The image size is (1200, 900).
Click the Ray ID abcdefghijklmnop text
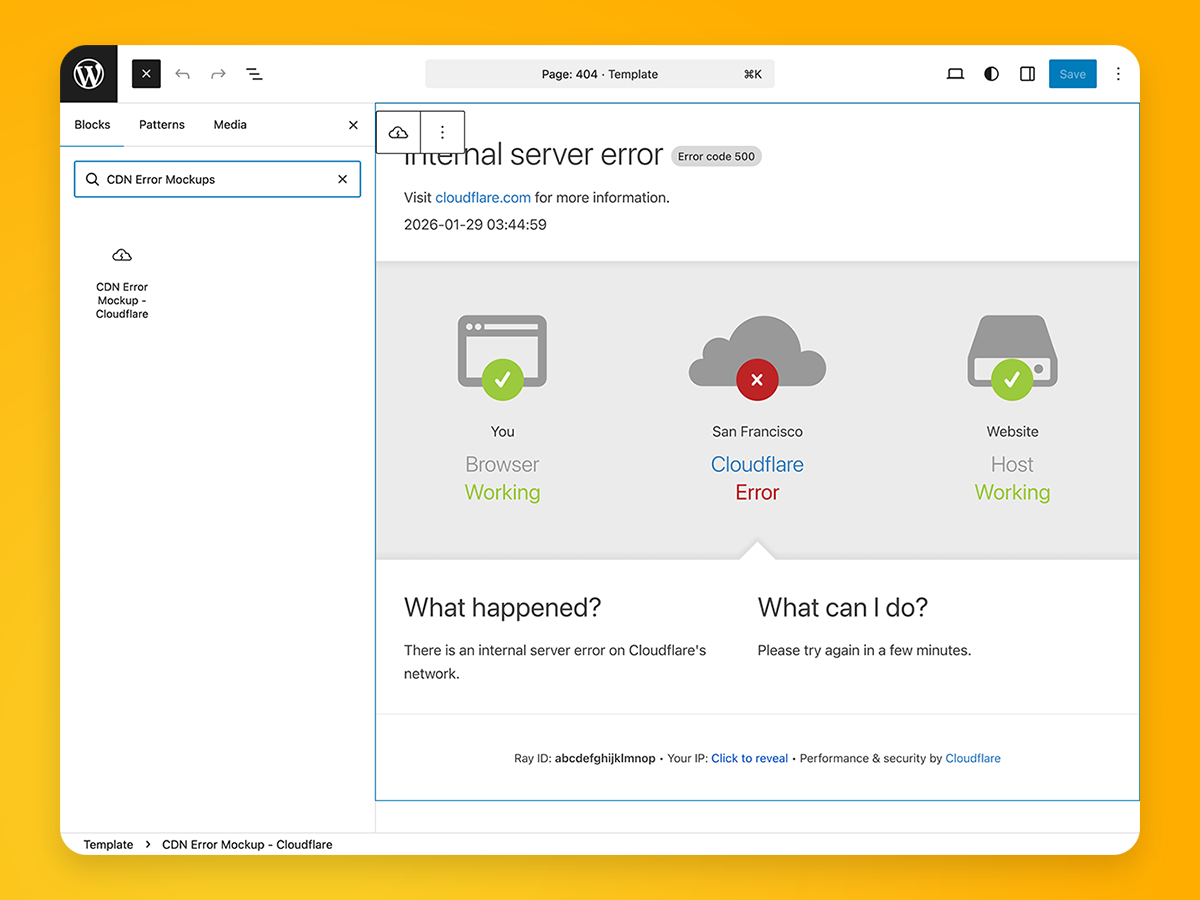click(x=585, y=759)
